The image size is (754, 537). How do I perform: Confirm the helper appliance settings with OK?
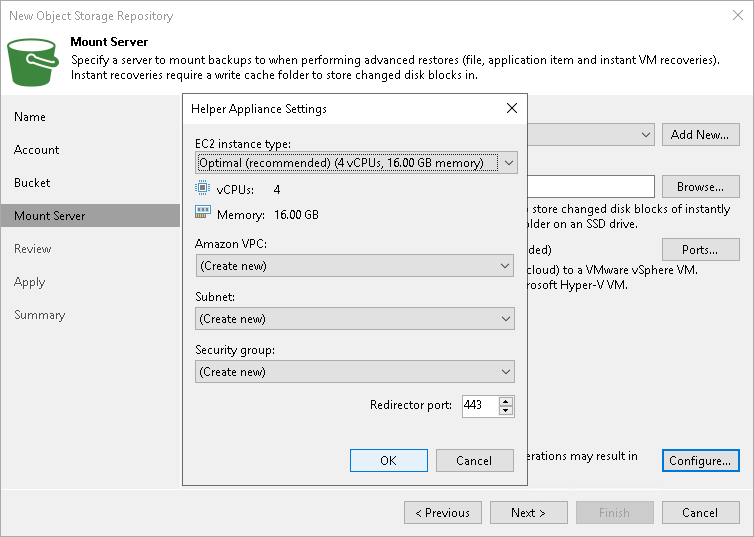click(x=389, y=461)
